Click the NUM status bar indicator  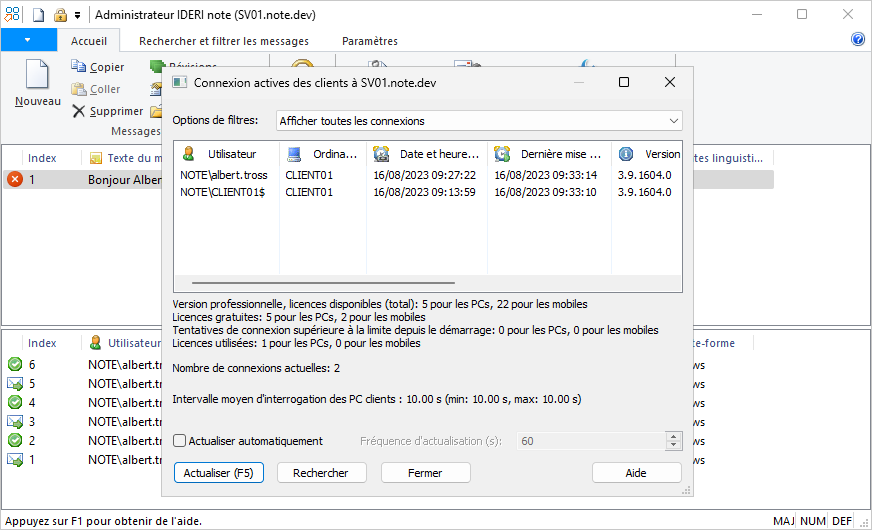pyautogui.click(x=812, y=521)
